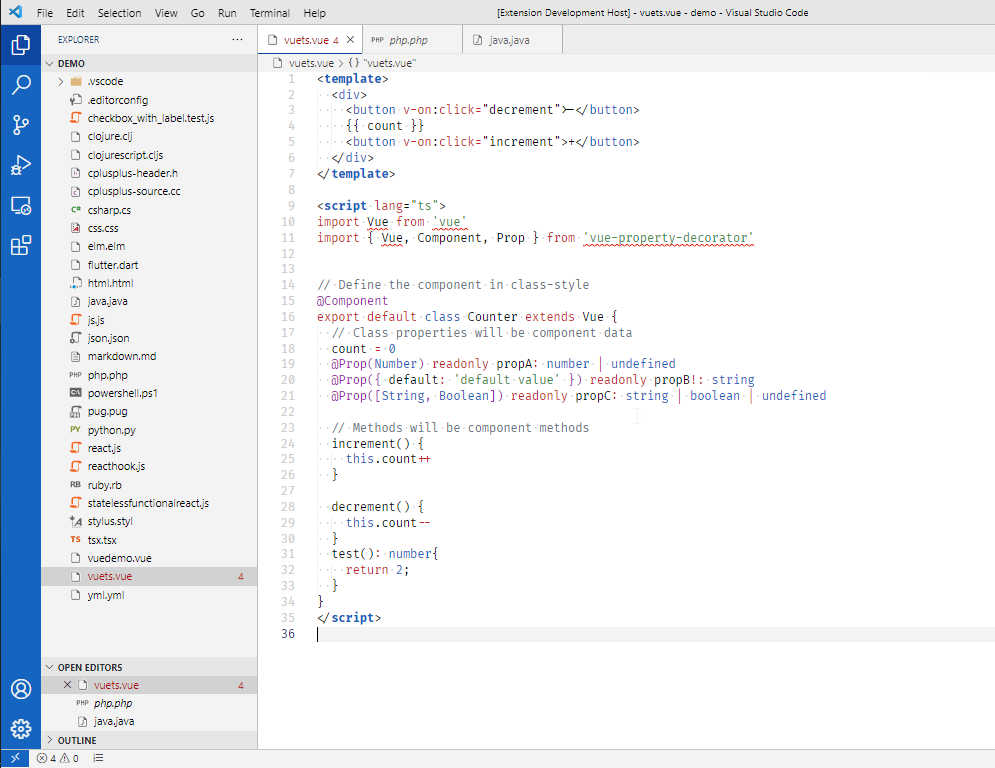Screen dimensions: 995x768
Task: Open stylus.styl file
Action: coord(149,521)
